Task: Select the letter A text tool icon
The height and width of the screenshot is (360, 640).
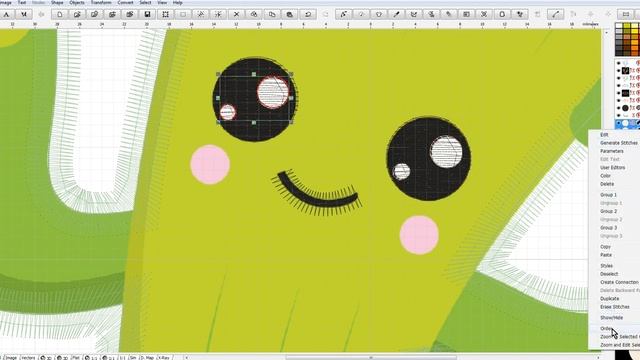Action: click(6, 14)
